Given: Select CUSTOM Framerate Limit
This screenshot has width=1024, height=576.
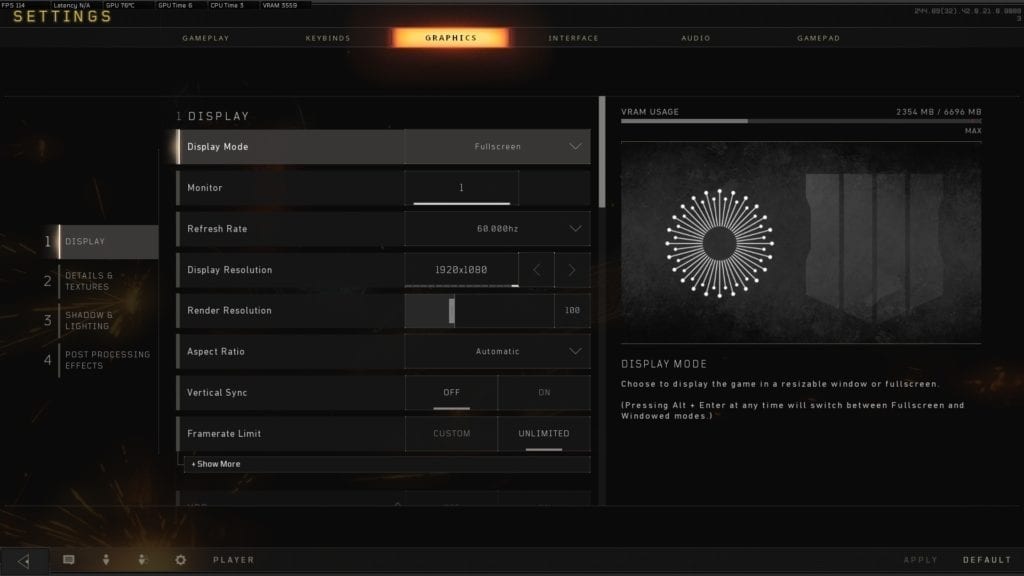Looking at the screenshot, I should (x=451, y=434).
